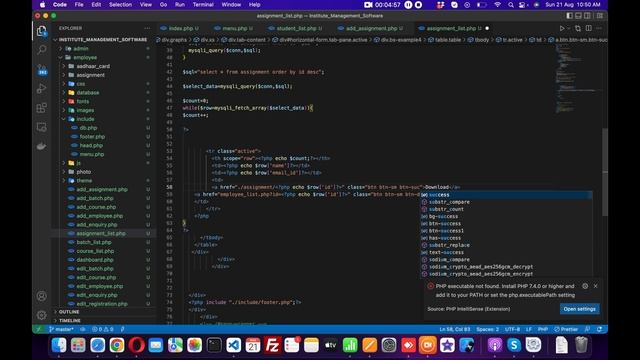This screenshot has height=360, width=640.
Task: Toggle bottom panel layout icon
Action: (x=578, y=16)
